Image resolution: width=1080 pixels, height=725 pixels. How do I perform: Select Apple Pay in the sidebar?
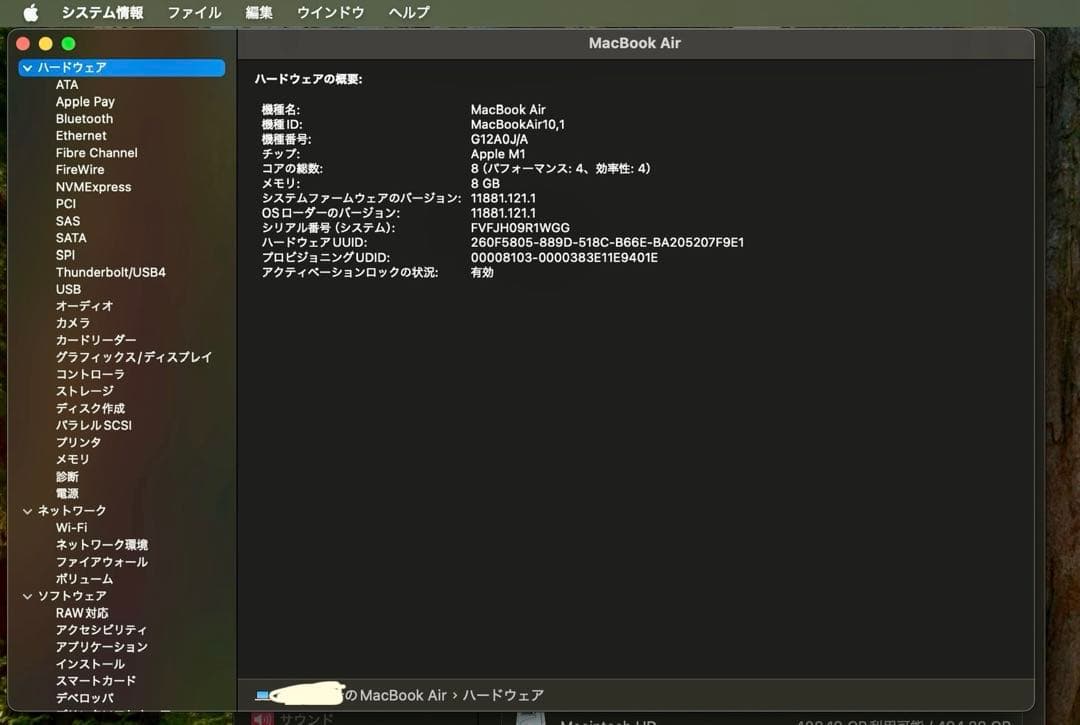point(85,101)
